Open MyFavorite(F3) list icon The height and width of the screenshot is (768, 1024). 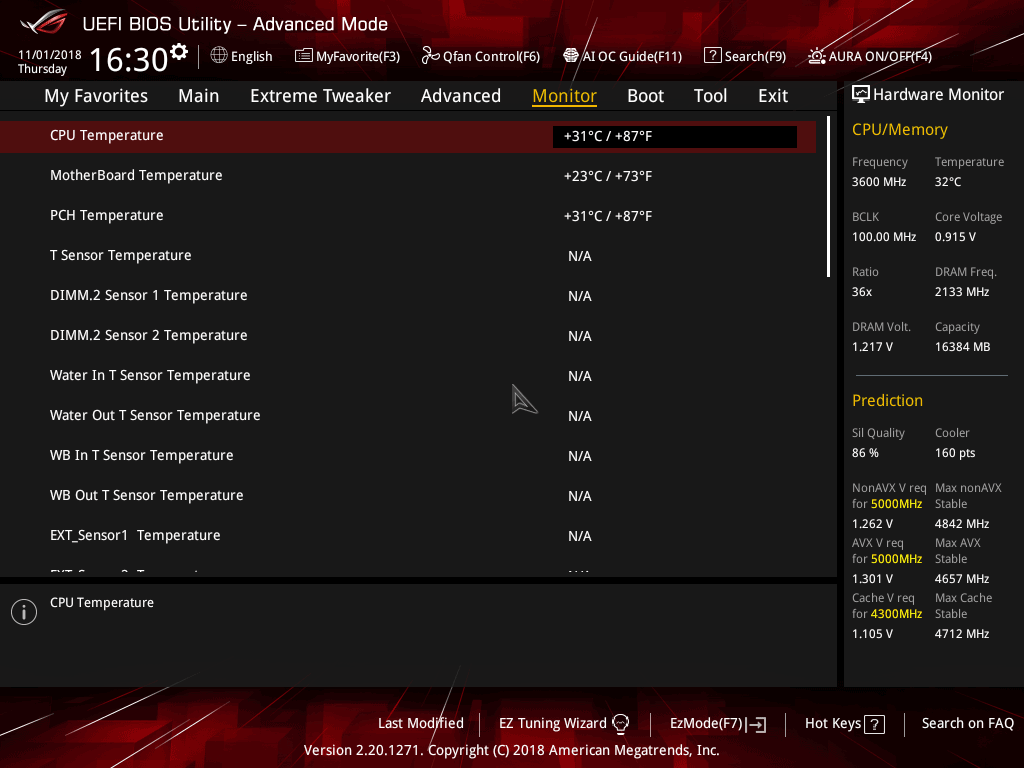pyautogui.click(x=304, y=56)
